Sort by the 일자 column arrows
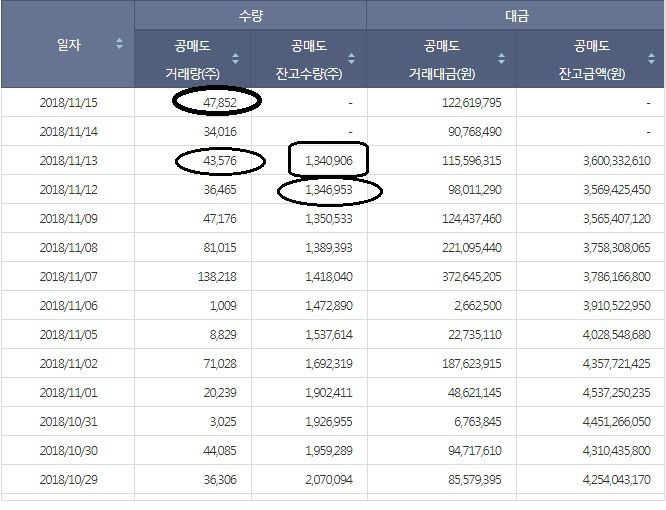The width and height of the screenshot is (666, 510). point(119,44)
